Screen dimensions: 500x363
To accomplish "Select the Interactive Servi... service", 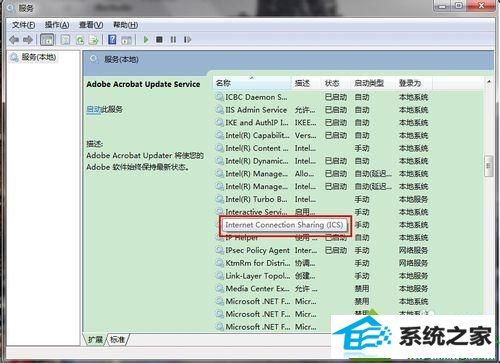I will [x=322, y=212].
